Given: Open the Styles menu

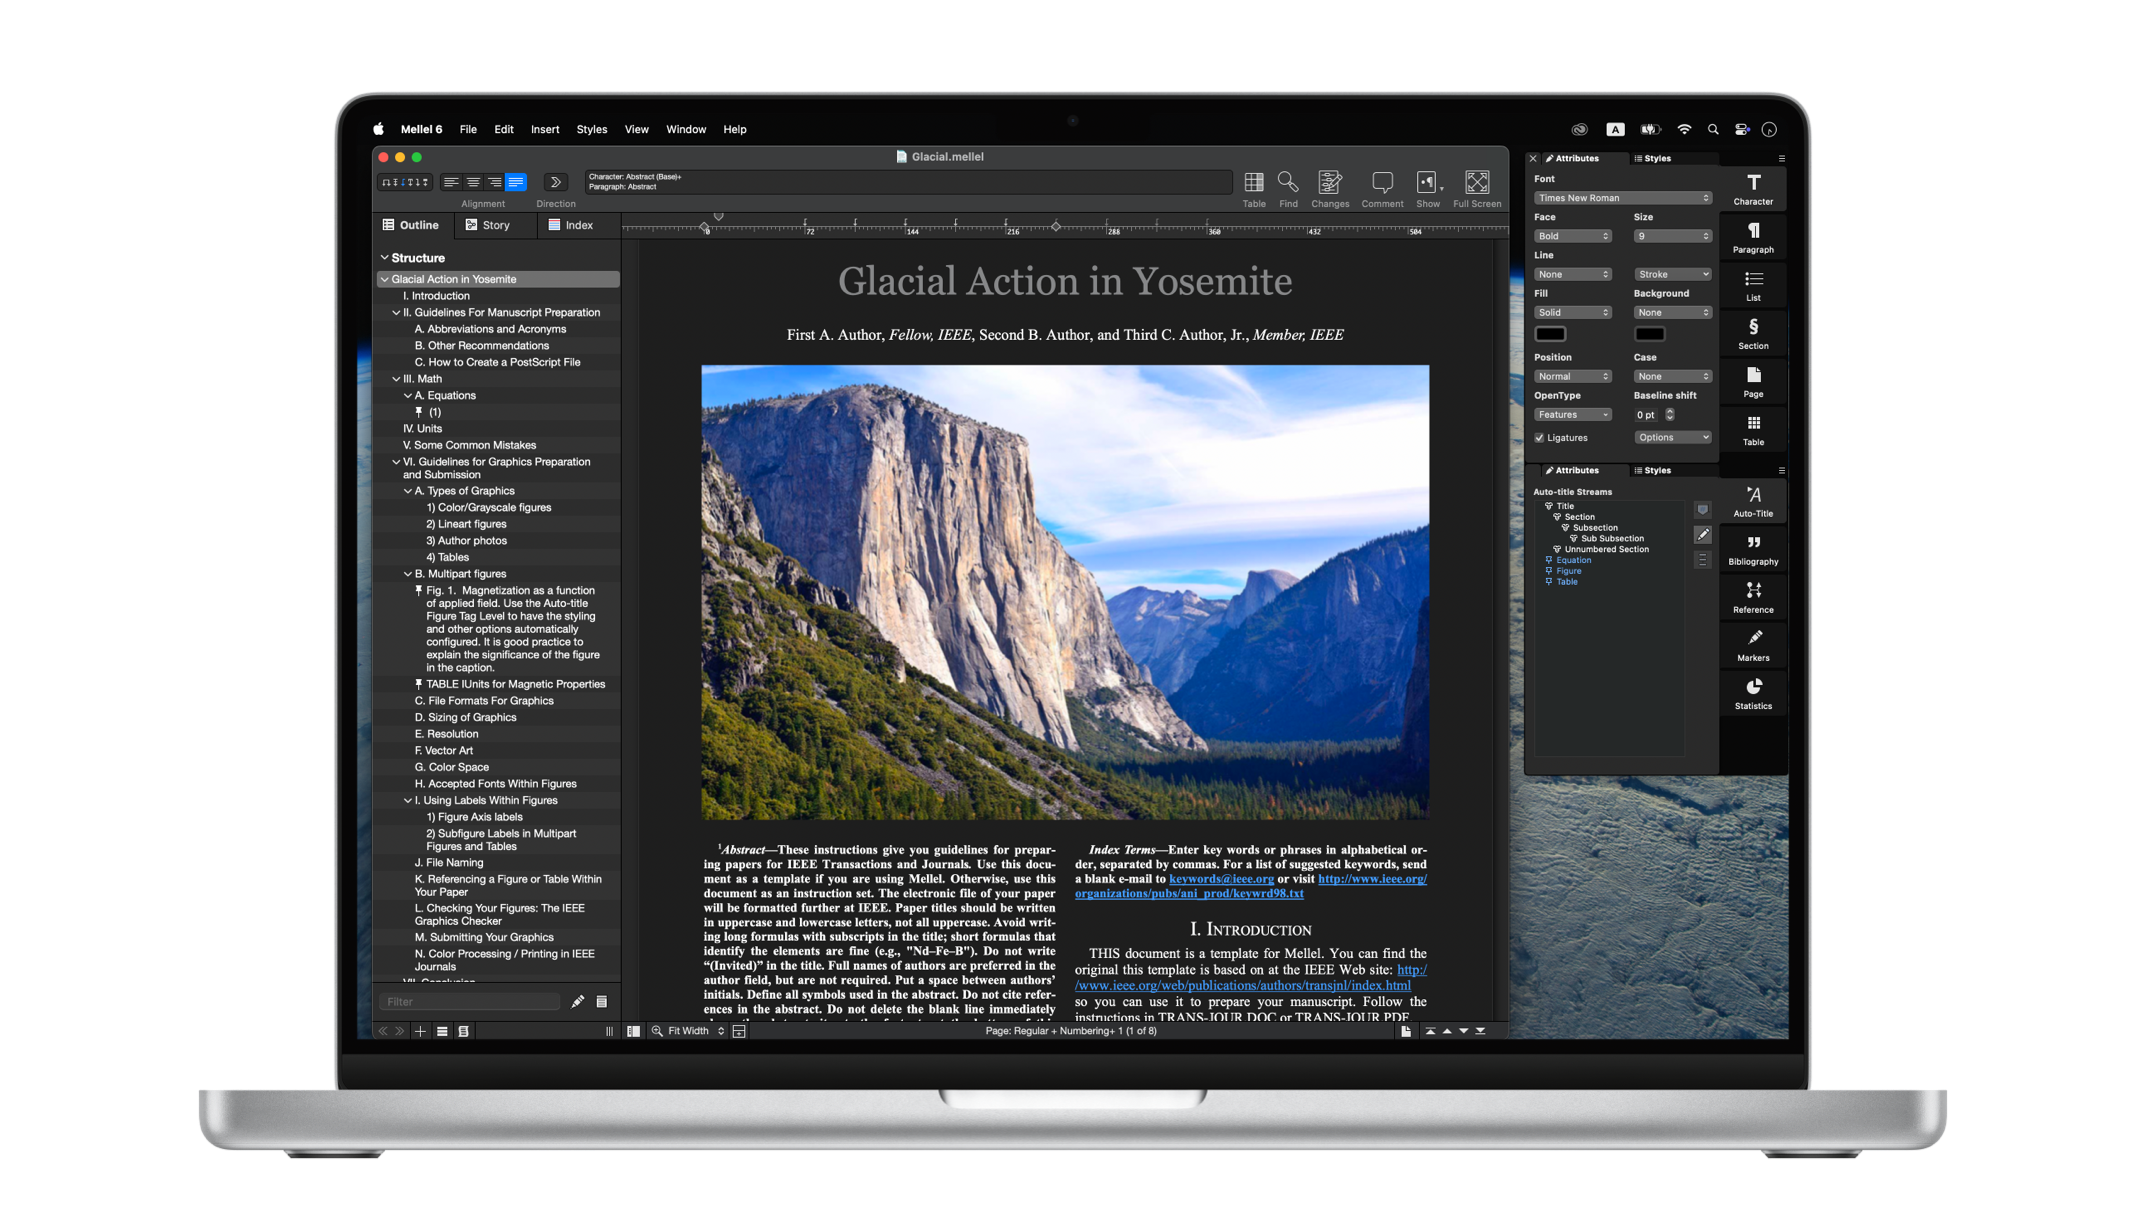Looking at the screenshot, I should pyautogui.click(x=591, y=129).
